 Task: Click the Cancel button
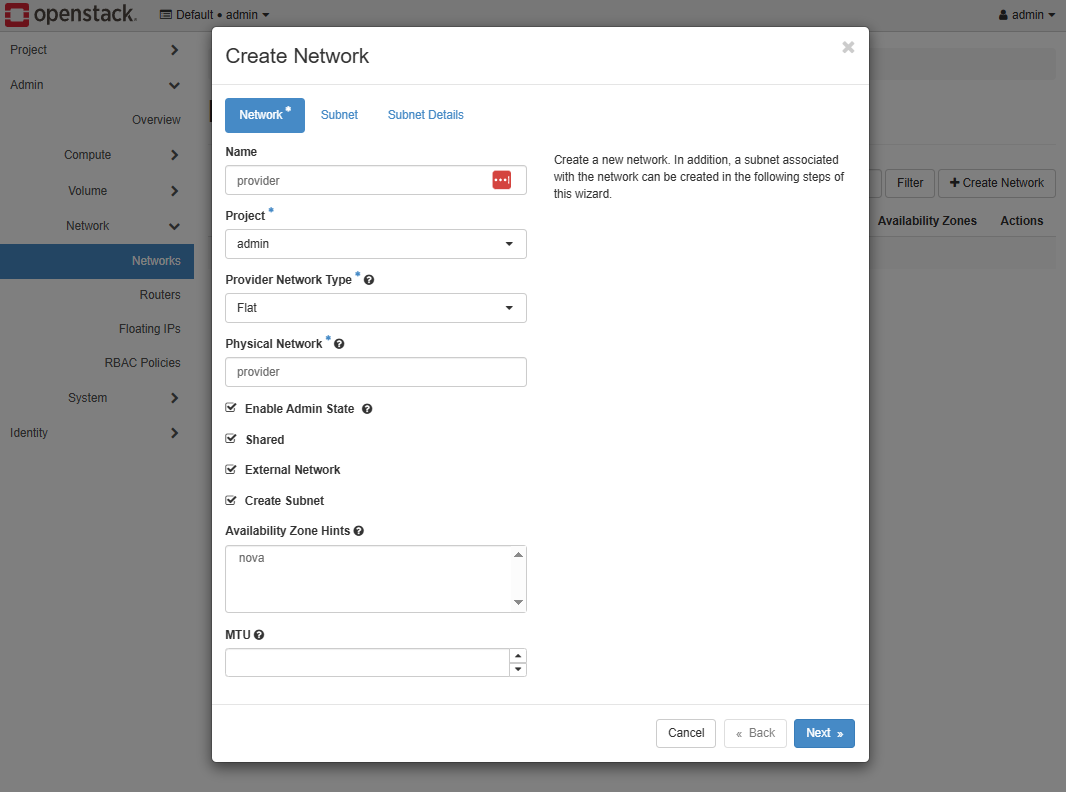[686, 733]
